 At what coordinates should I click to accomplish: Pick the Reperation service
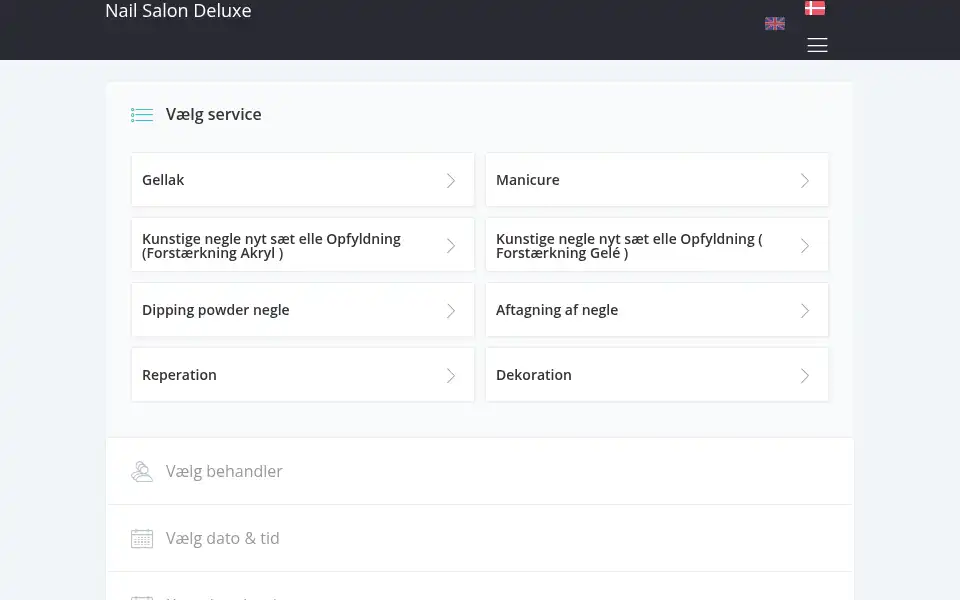click(x=303, y=375)
